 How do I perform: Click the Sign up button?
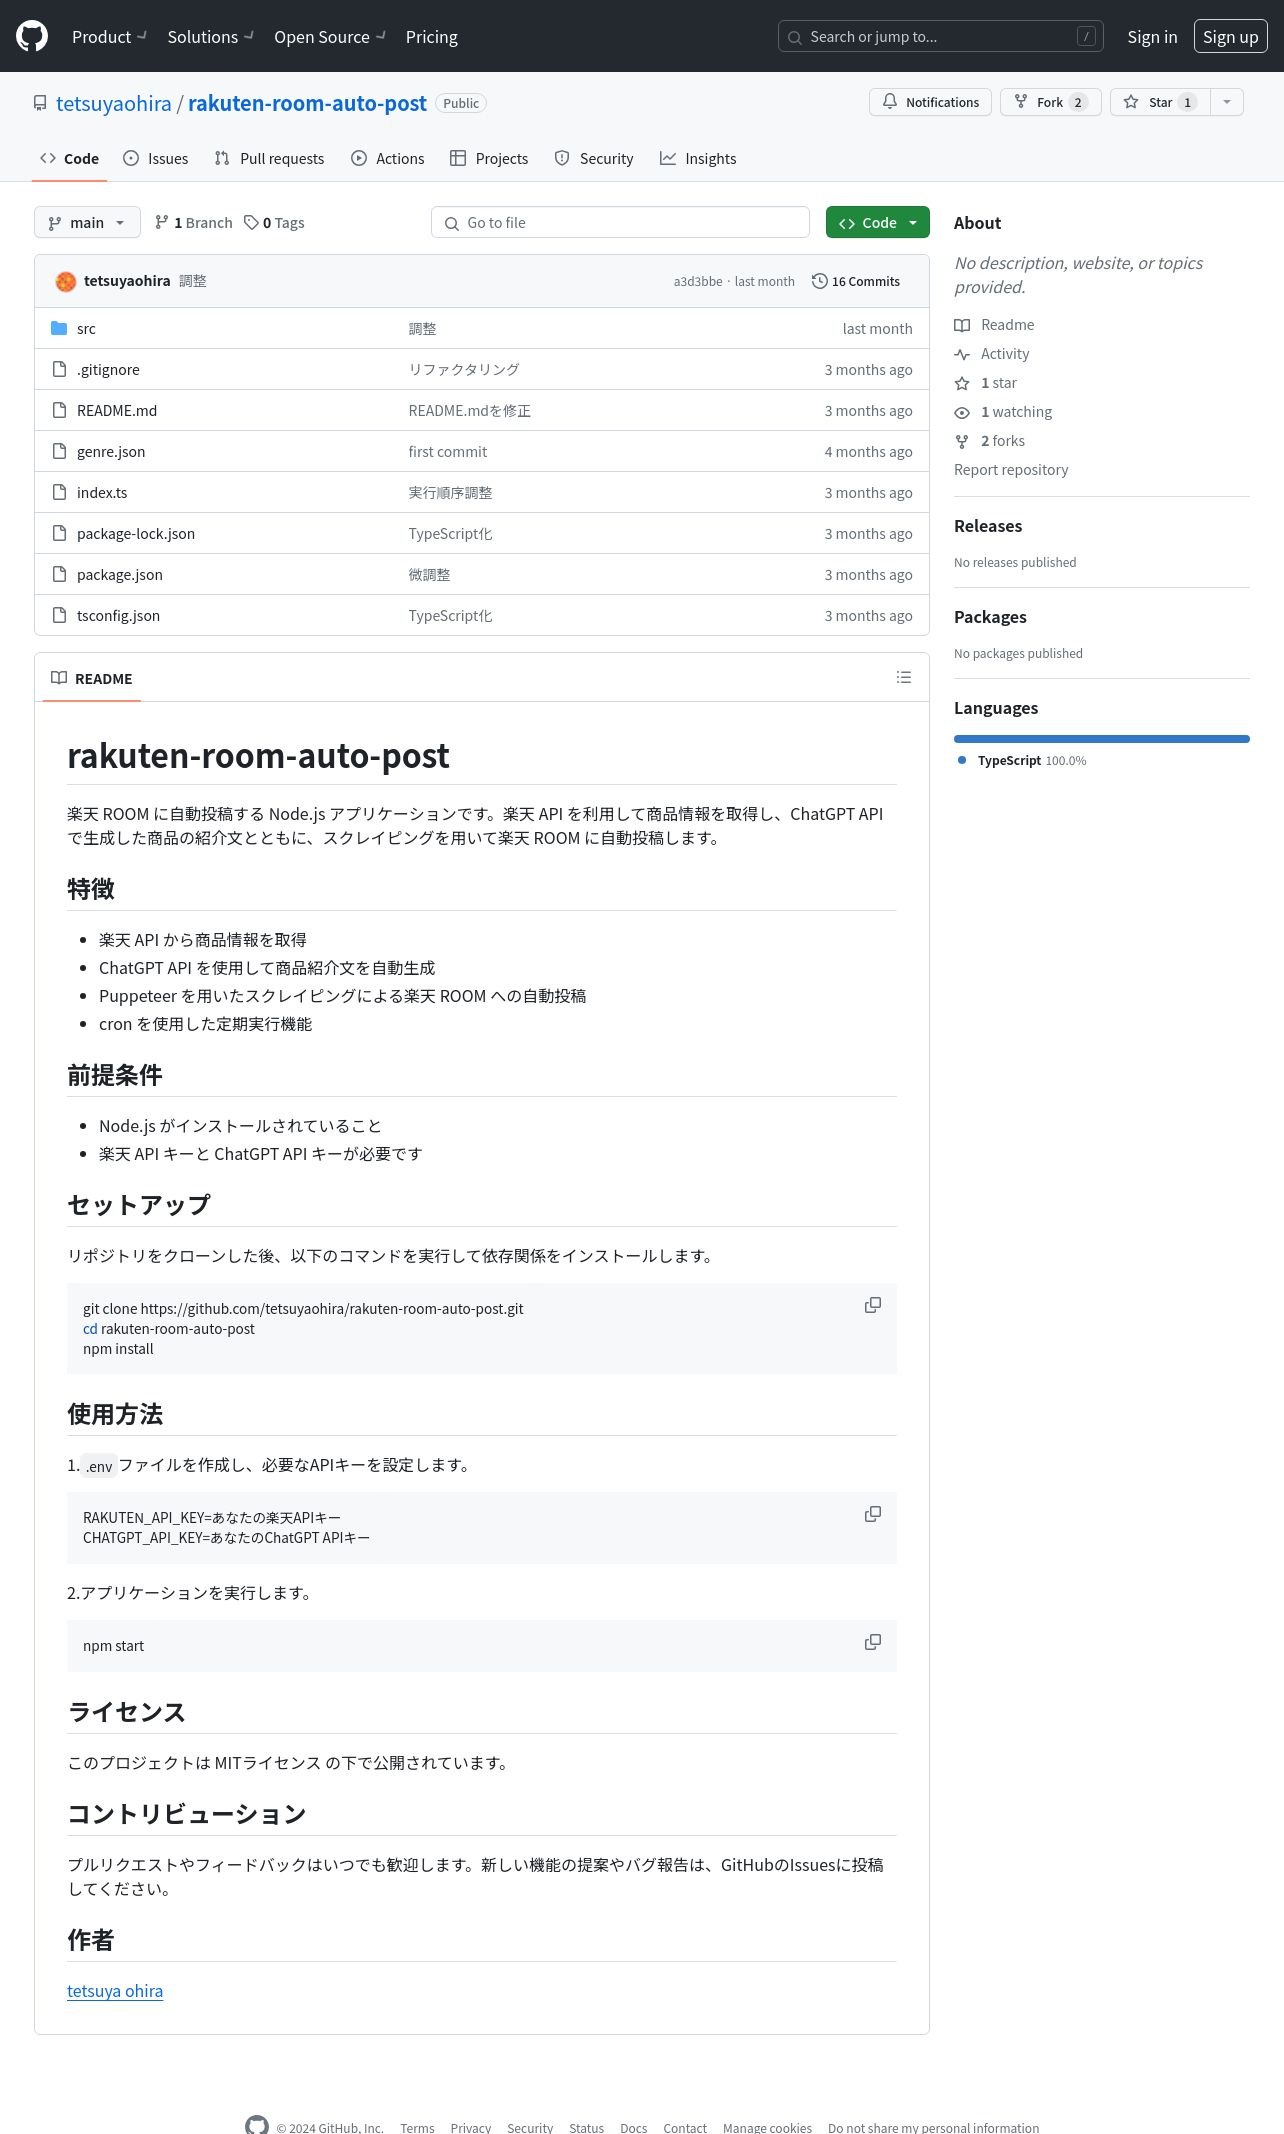1230,36
